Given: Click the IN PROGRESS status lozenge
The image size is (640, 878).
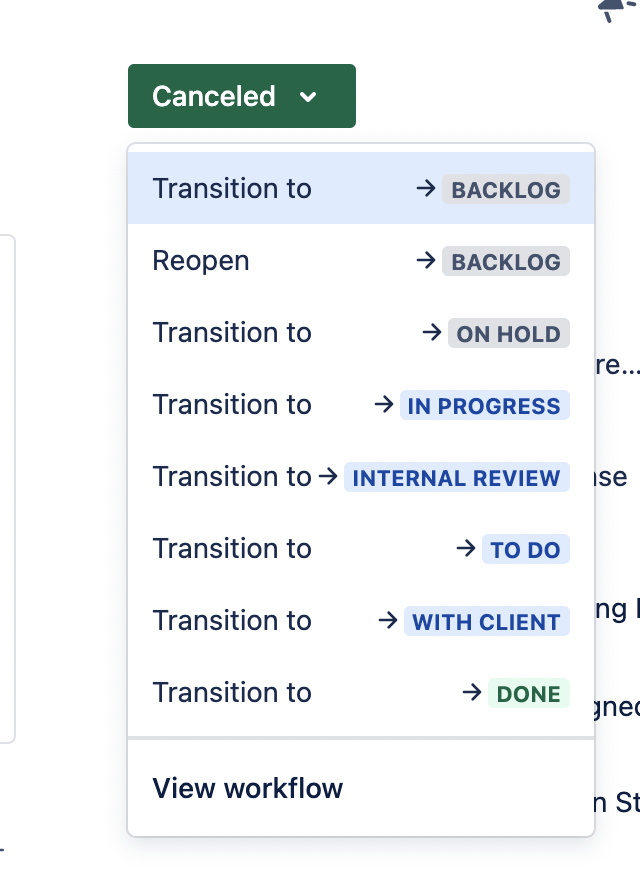Looking at the screenshot, I should (x=484, y=405).
